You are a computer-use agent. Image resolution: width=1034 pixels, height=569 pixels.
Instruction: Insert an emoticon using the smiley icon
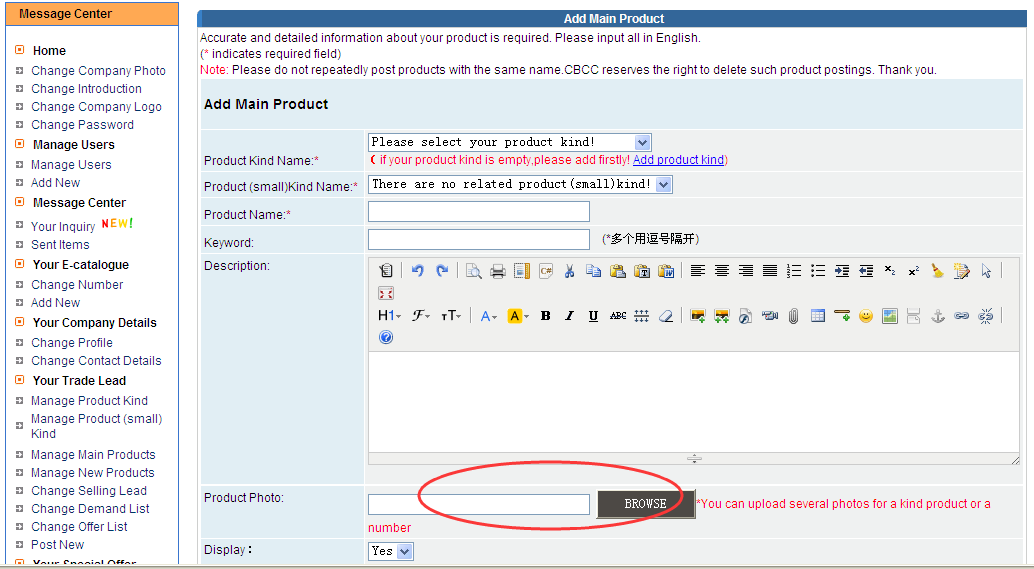coord(866,316)
